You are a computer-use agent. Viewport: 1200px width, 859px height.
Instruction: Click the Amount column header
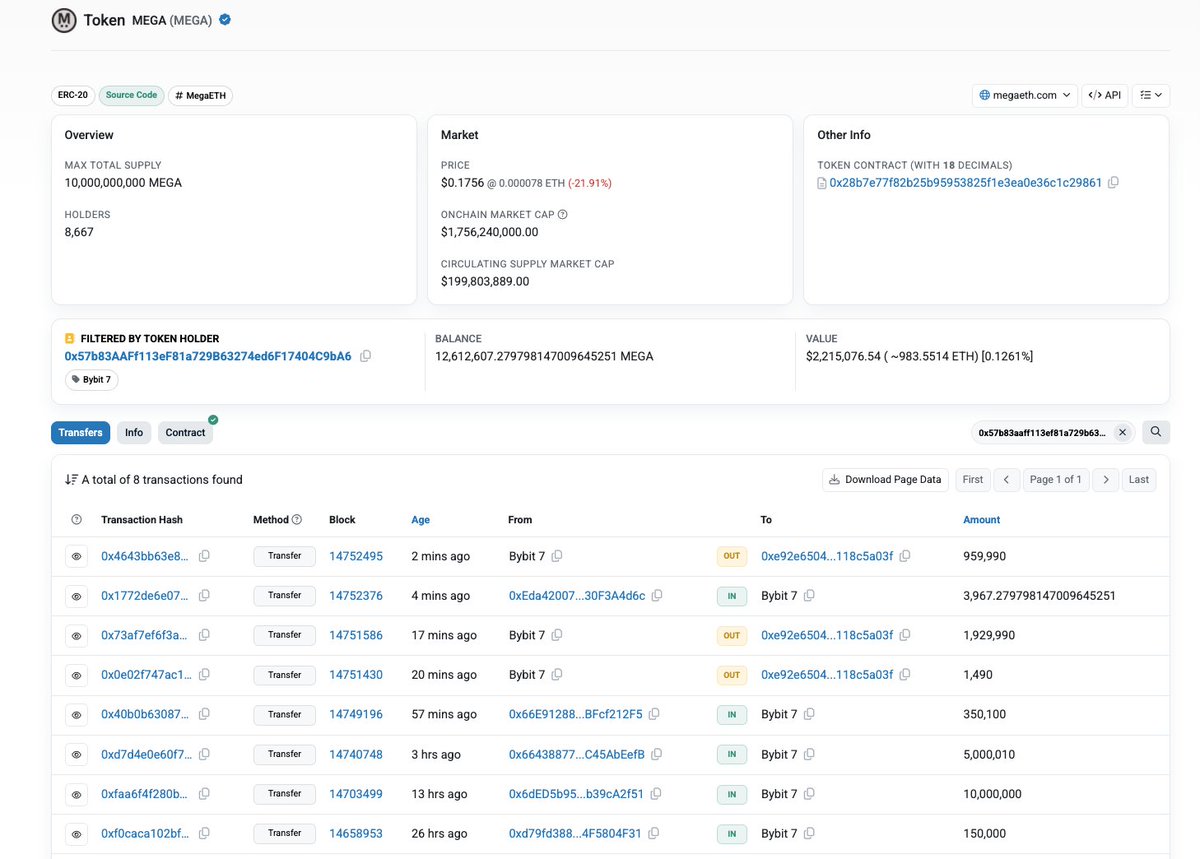tap(981, 520)
